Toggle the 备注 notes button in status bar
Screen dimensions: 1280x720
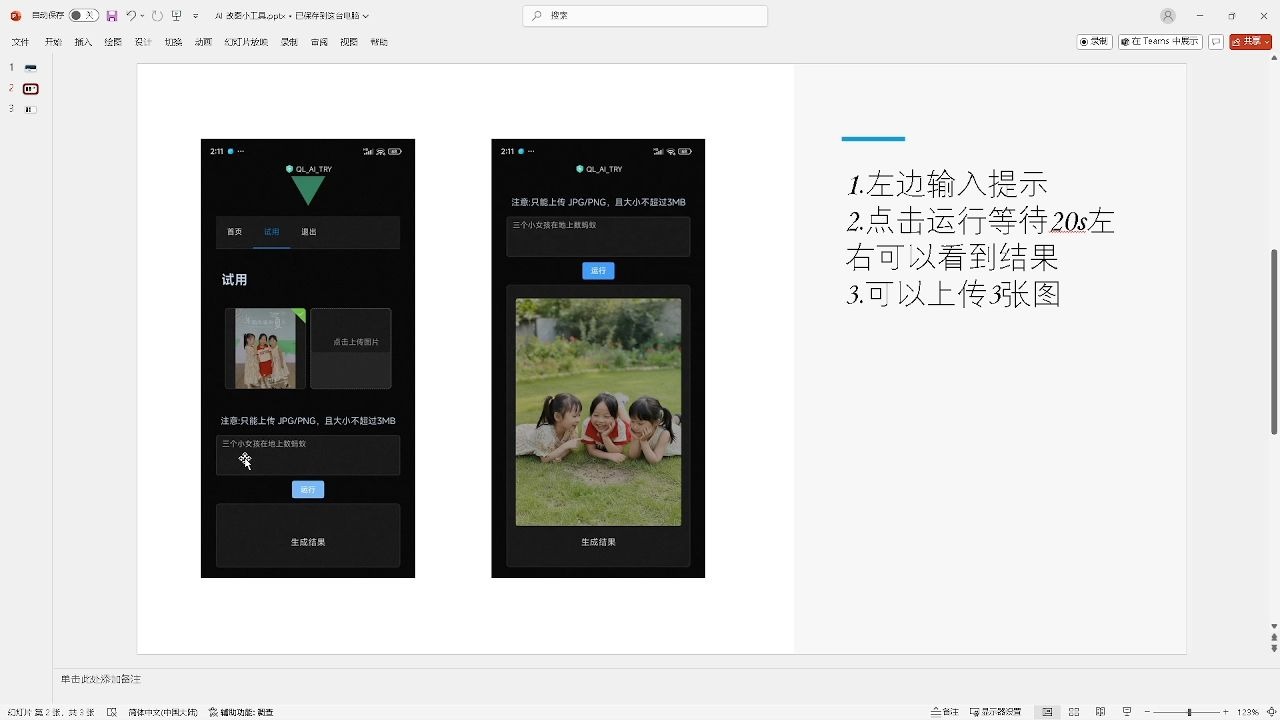pyautogui.click(x=945, y=712)
